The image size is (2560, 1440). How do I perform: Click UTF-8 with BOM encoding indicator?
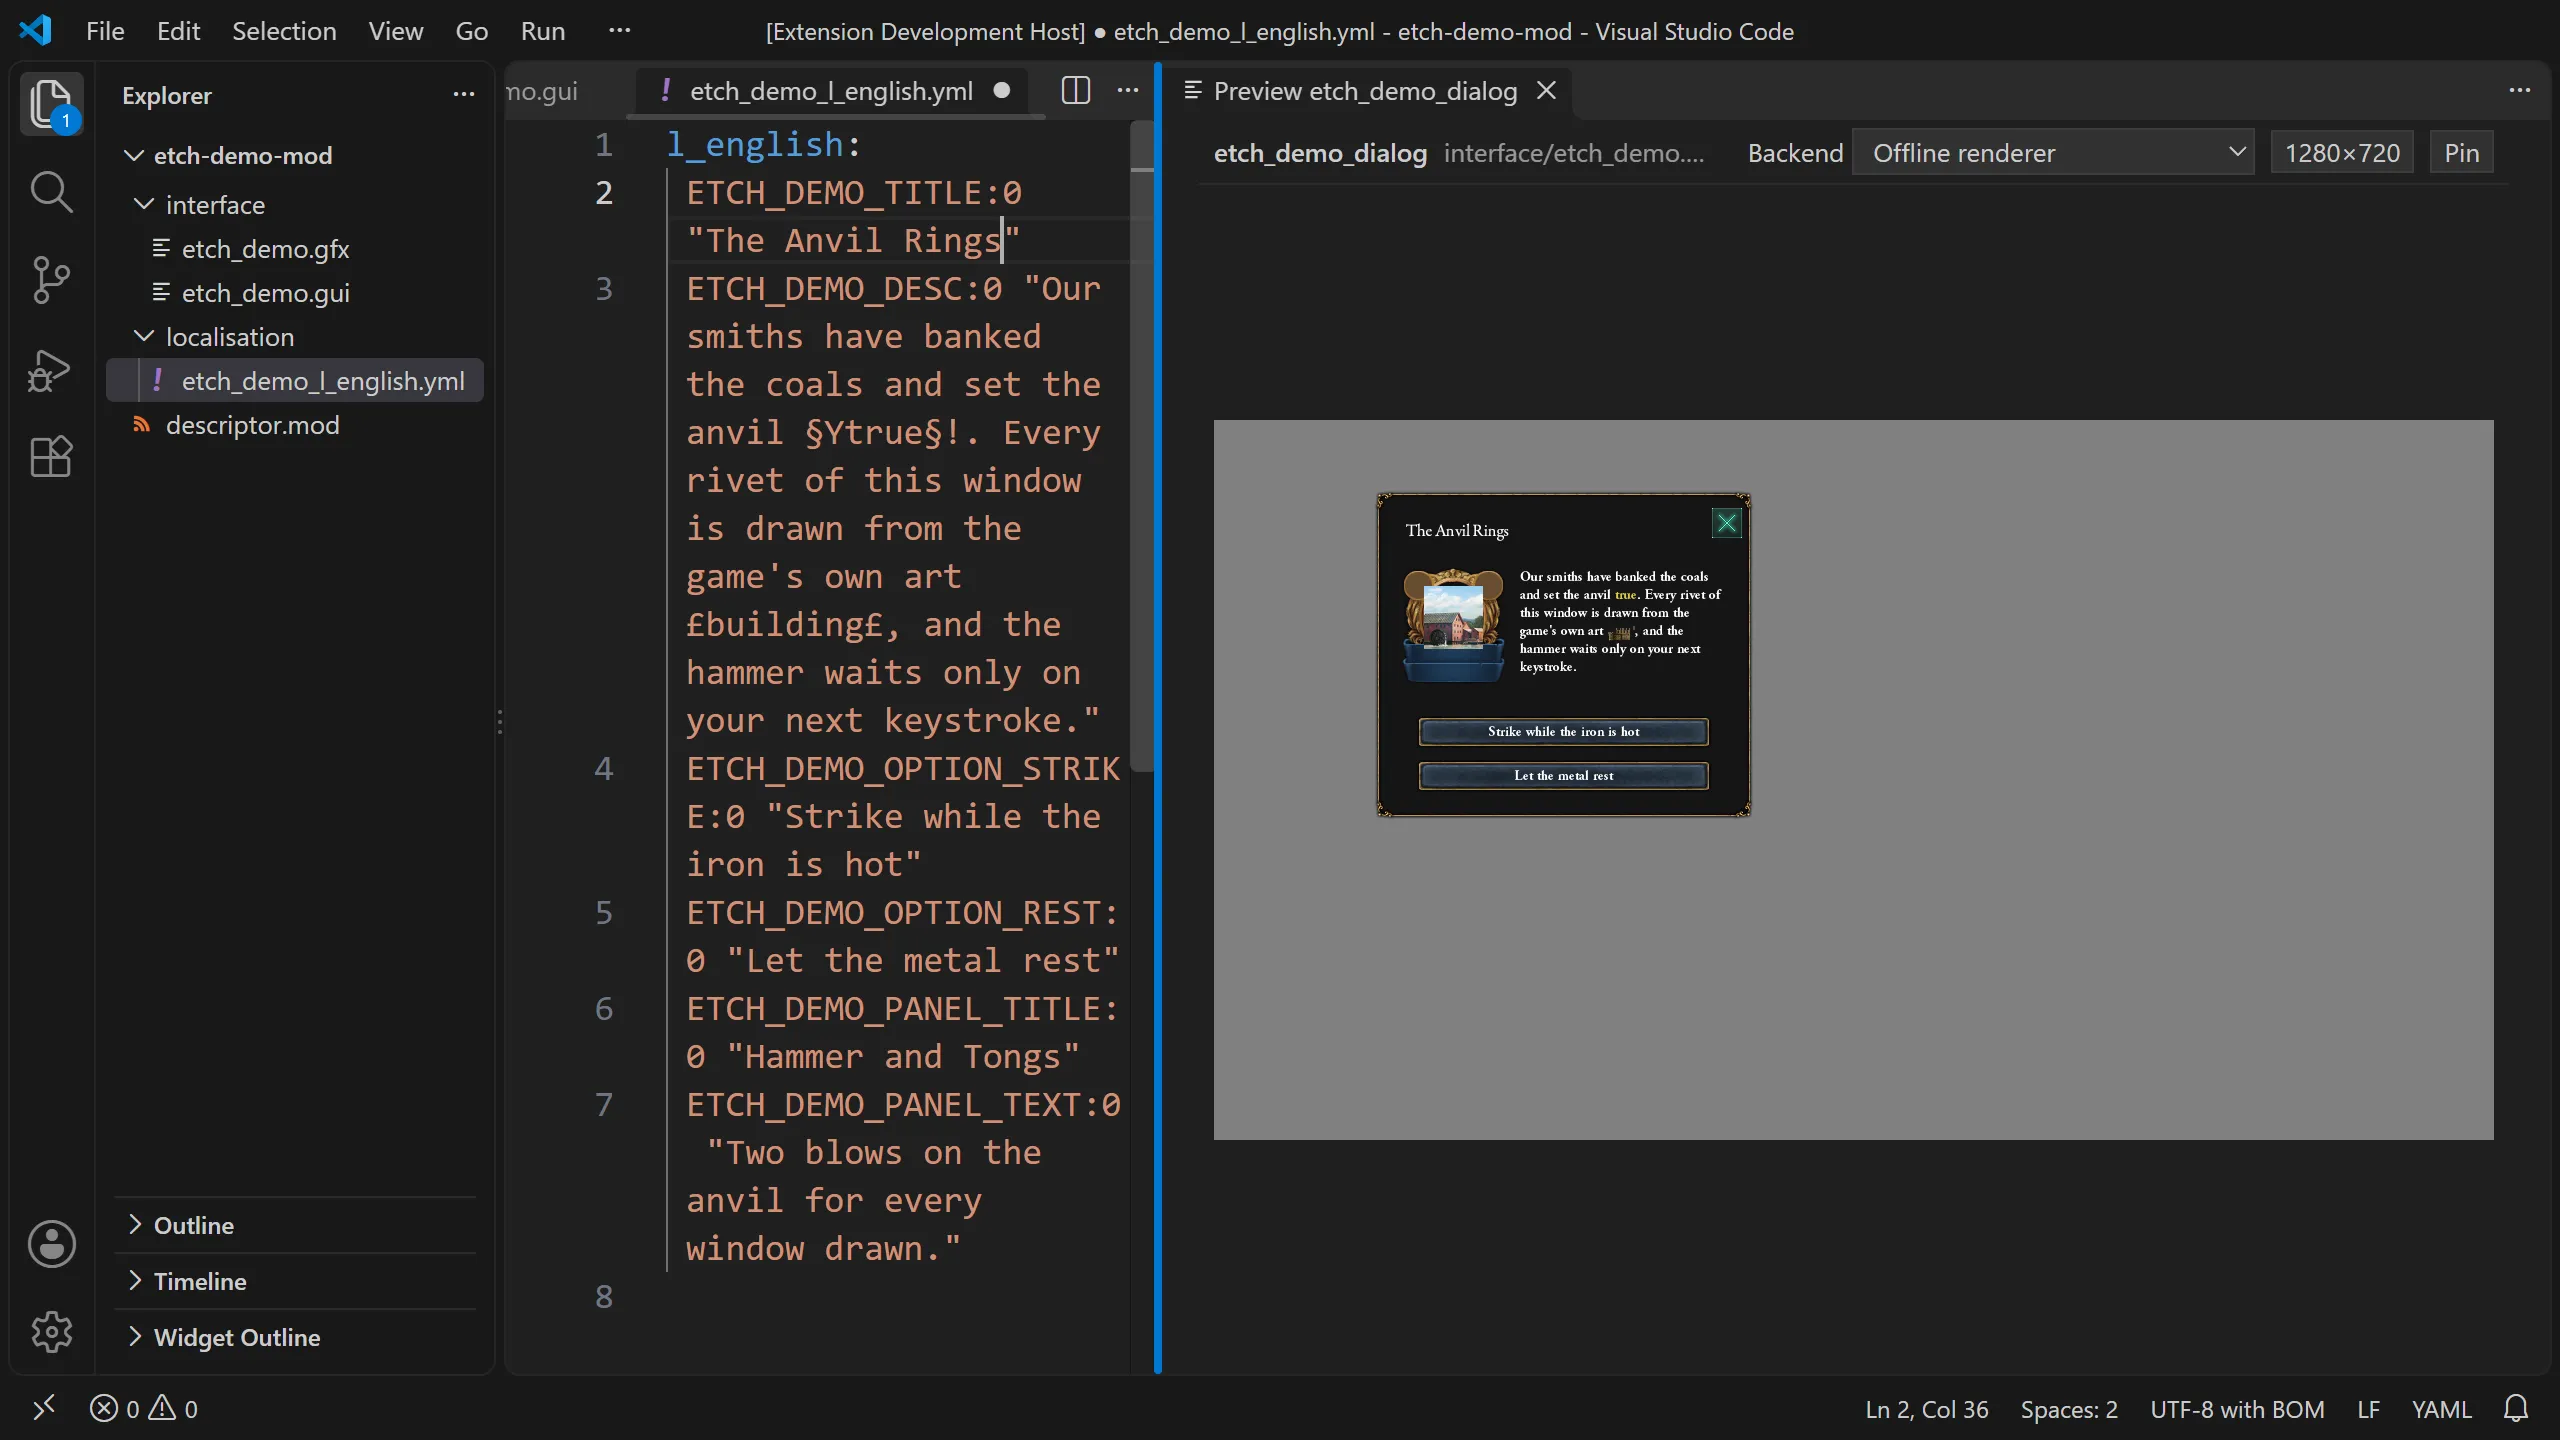coord(2237,1409)
